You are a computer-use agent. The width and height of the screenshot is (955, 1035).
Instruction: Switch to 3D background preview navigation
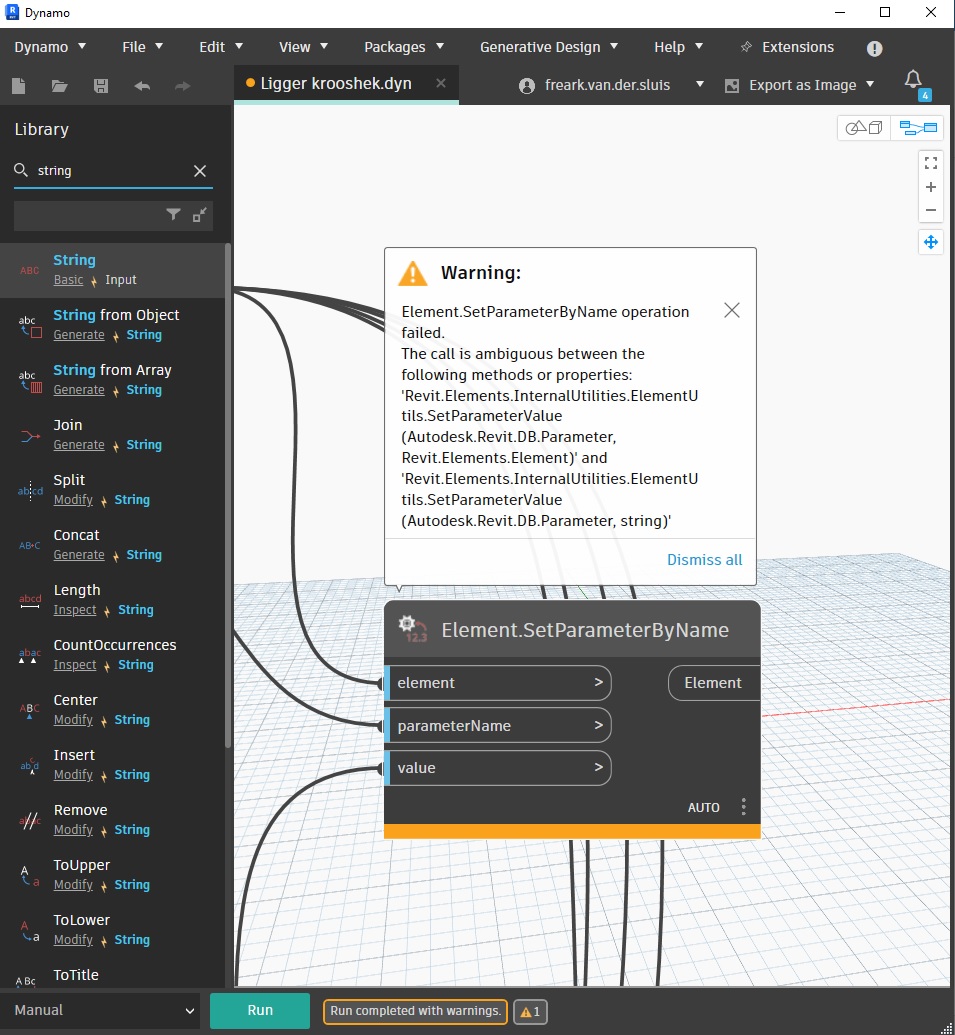[x=863, y=128]
